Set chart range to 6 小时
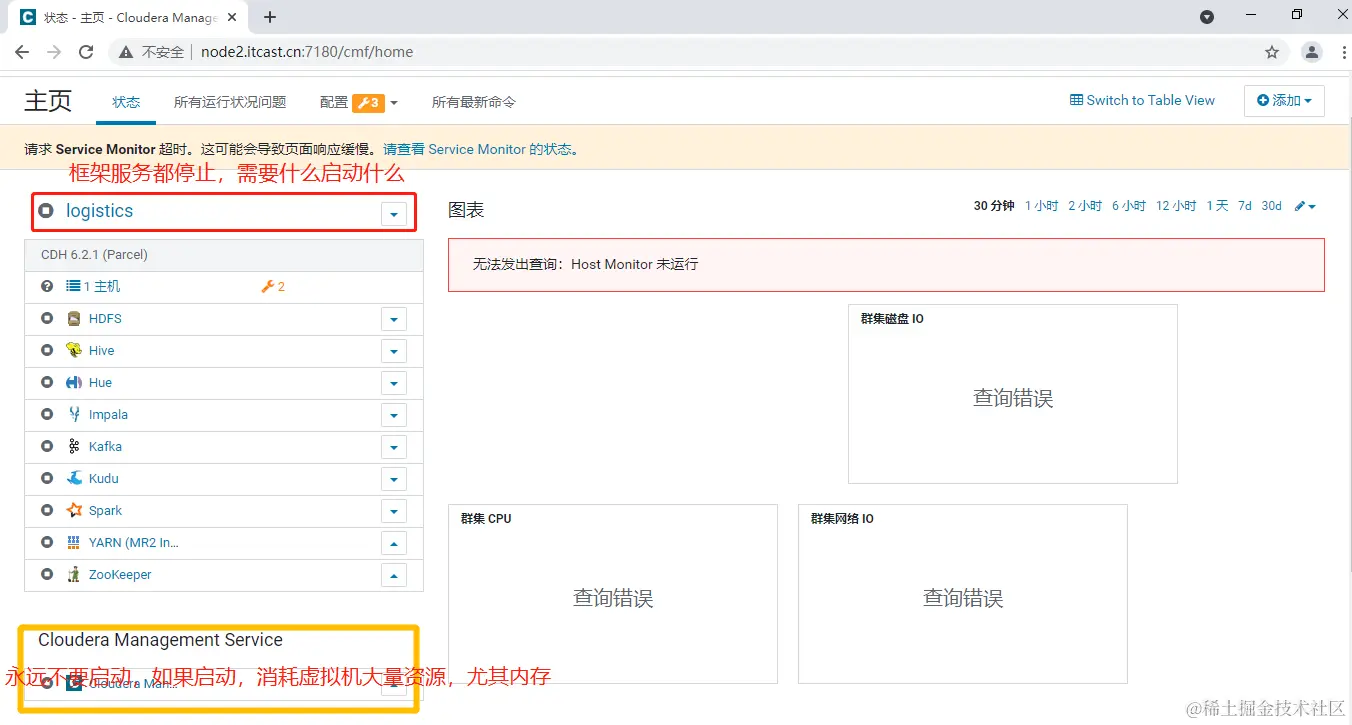Image resolution: width=1352 pixels, height=725 pixels. [x=1129, y=206]
